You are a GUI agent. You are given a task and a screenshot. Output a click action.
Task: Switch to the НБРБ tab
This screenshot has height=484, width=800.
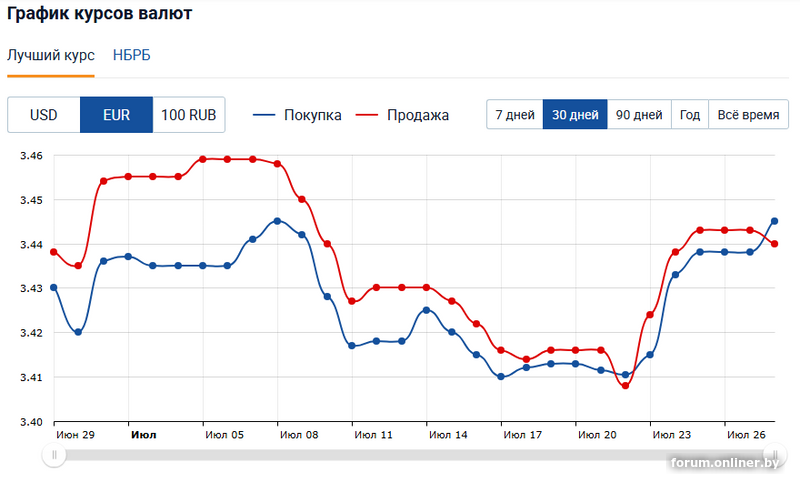click(132, 55)
